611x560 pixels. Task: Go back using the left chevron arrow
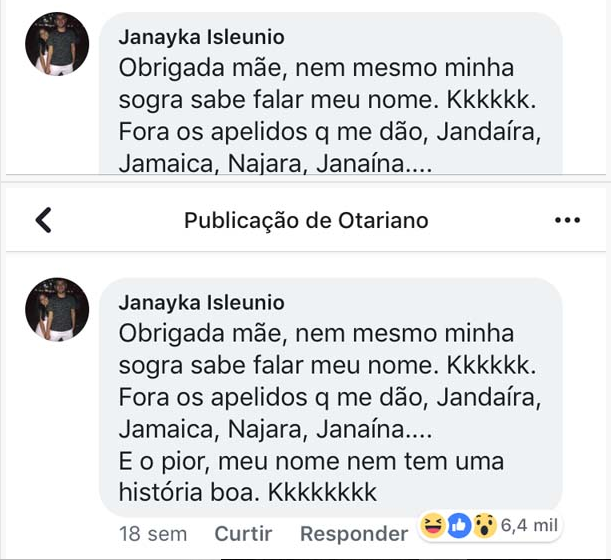click(43, 220)
